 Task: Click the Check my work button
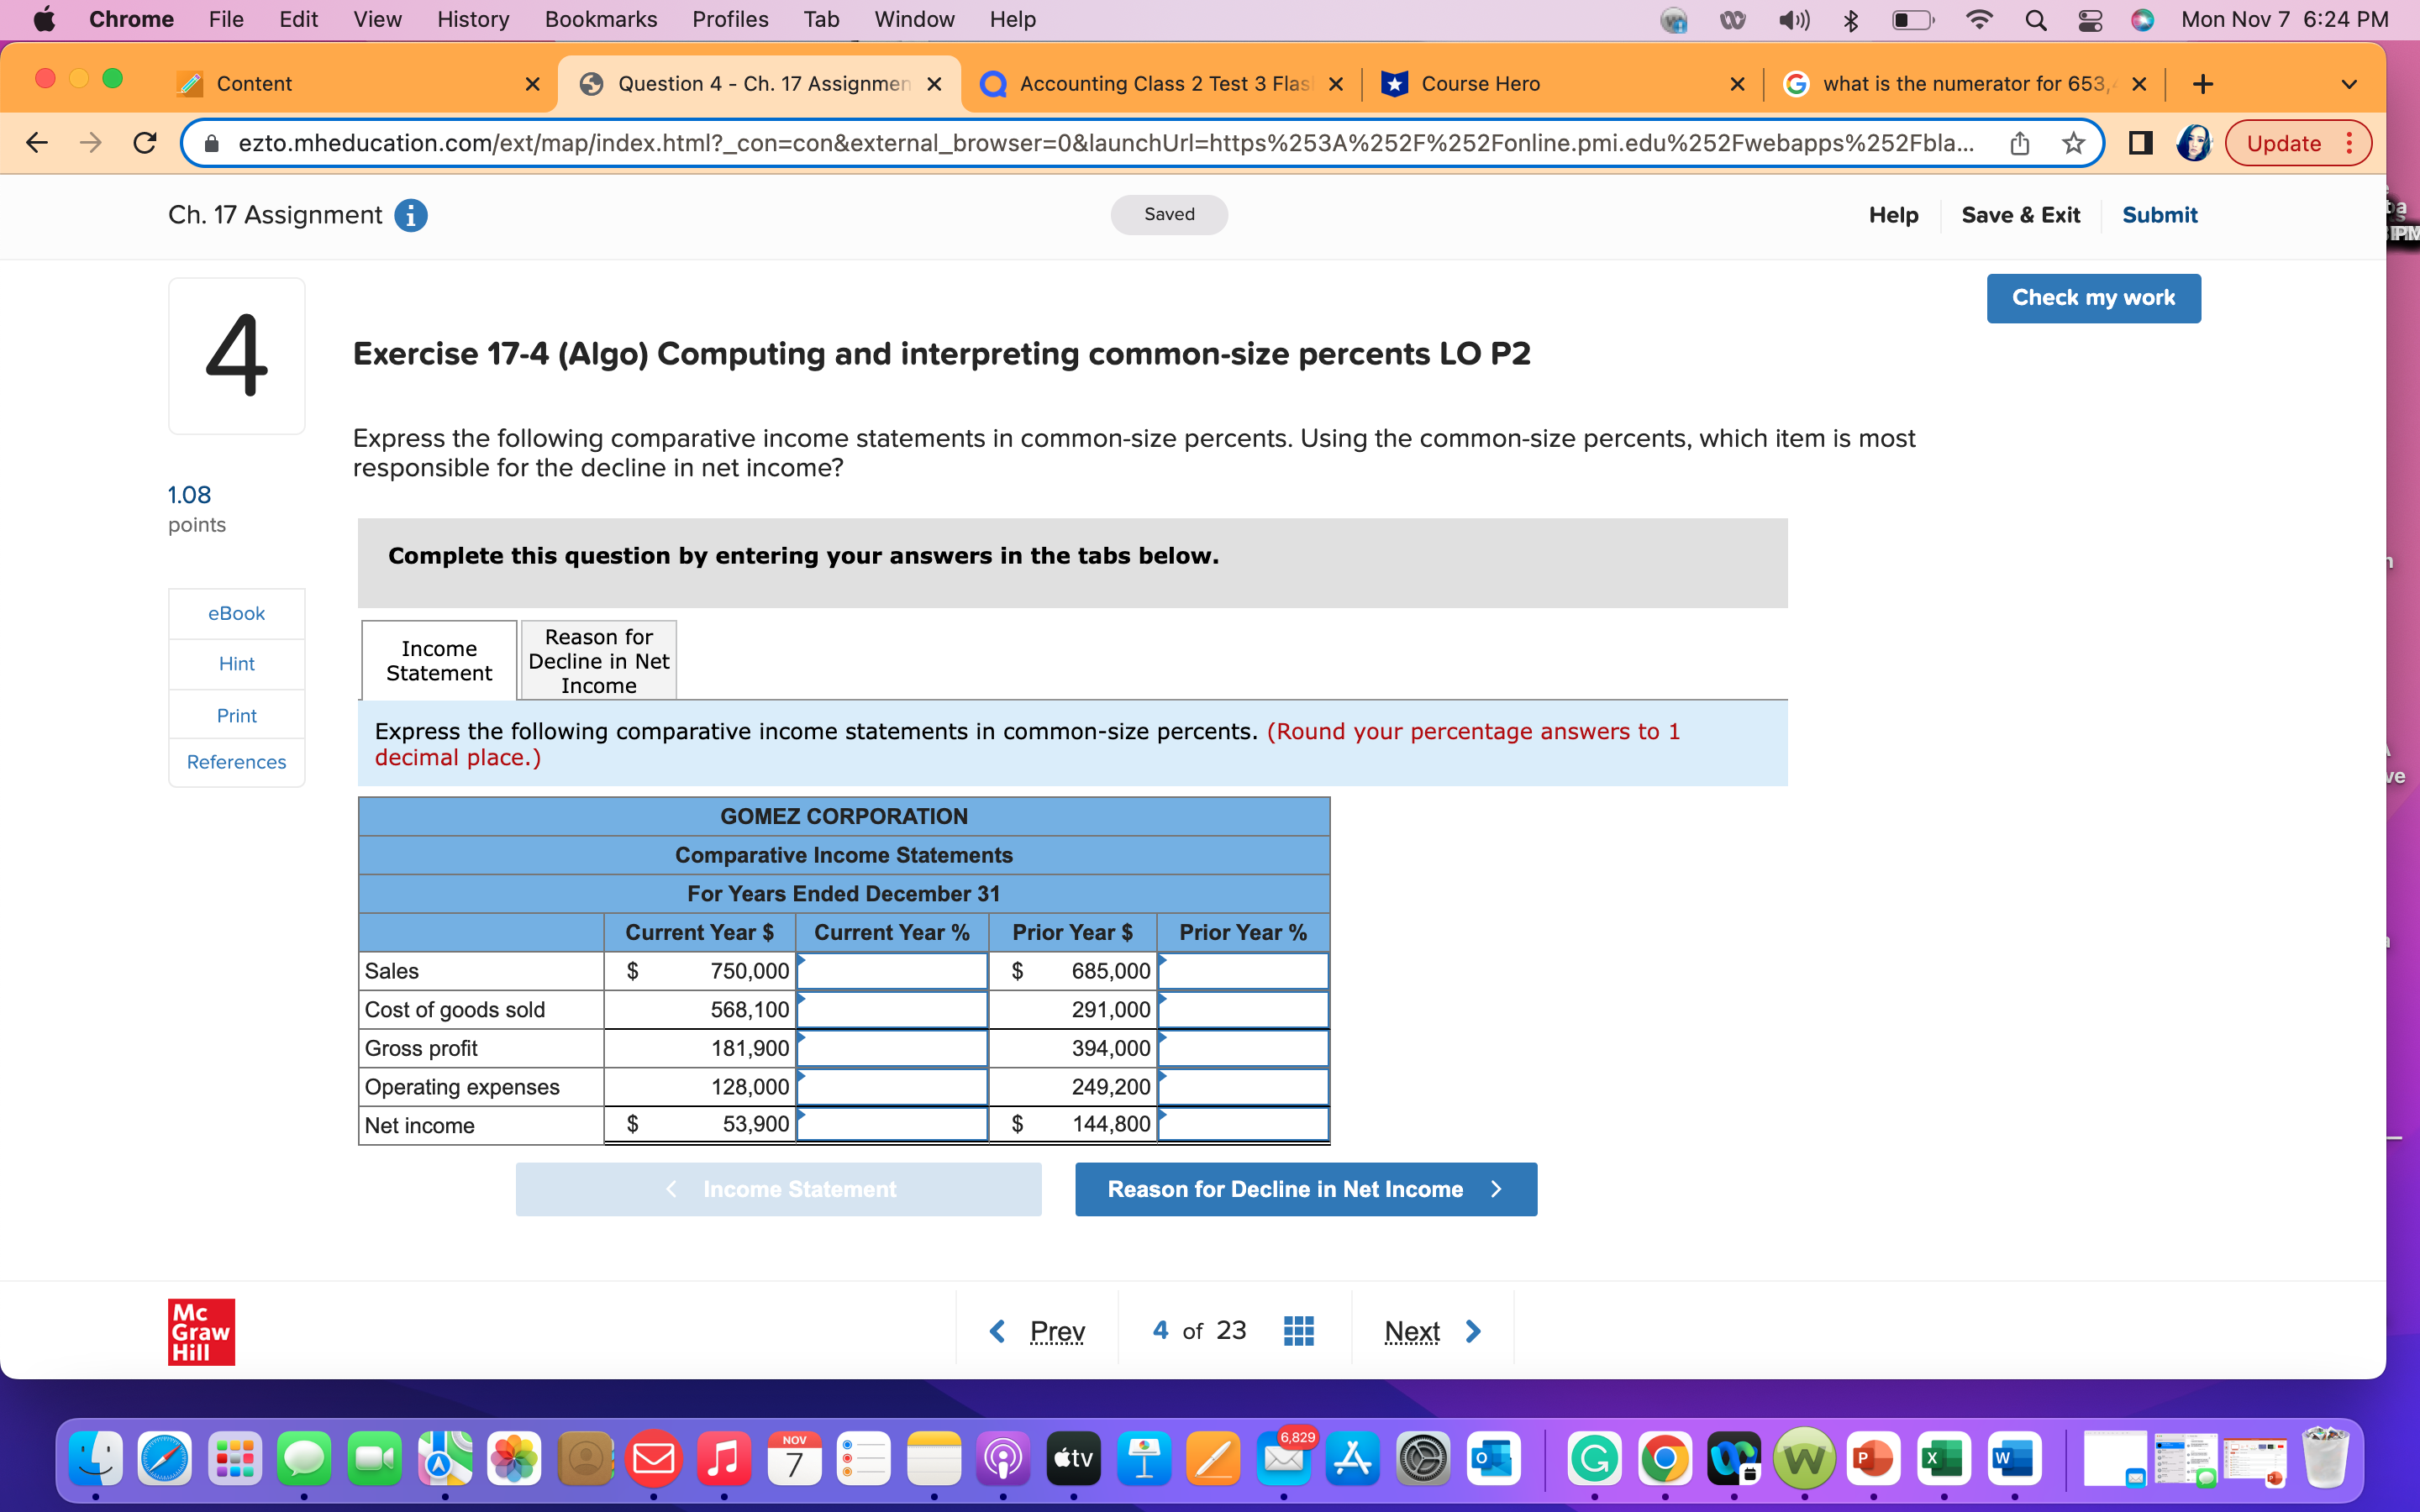(2094, 297)
